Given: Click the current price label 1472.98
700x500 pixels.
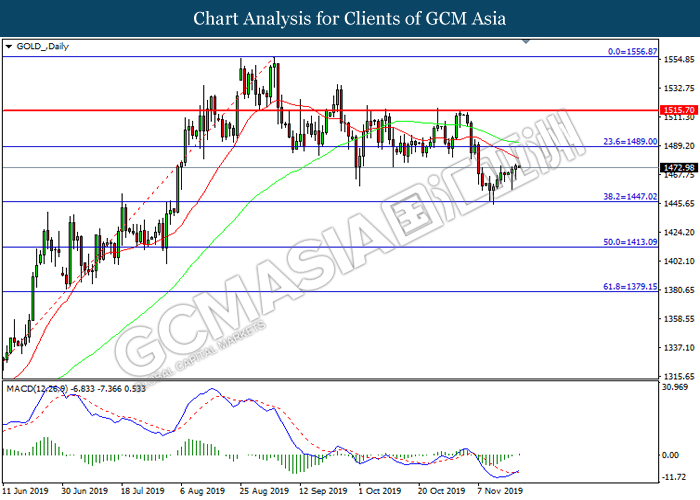Looking at the screenshot, I should click(679, 168).
